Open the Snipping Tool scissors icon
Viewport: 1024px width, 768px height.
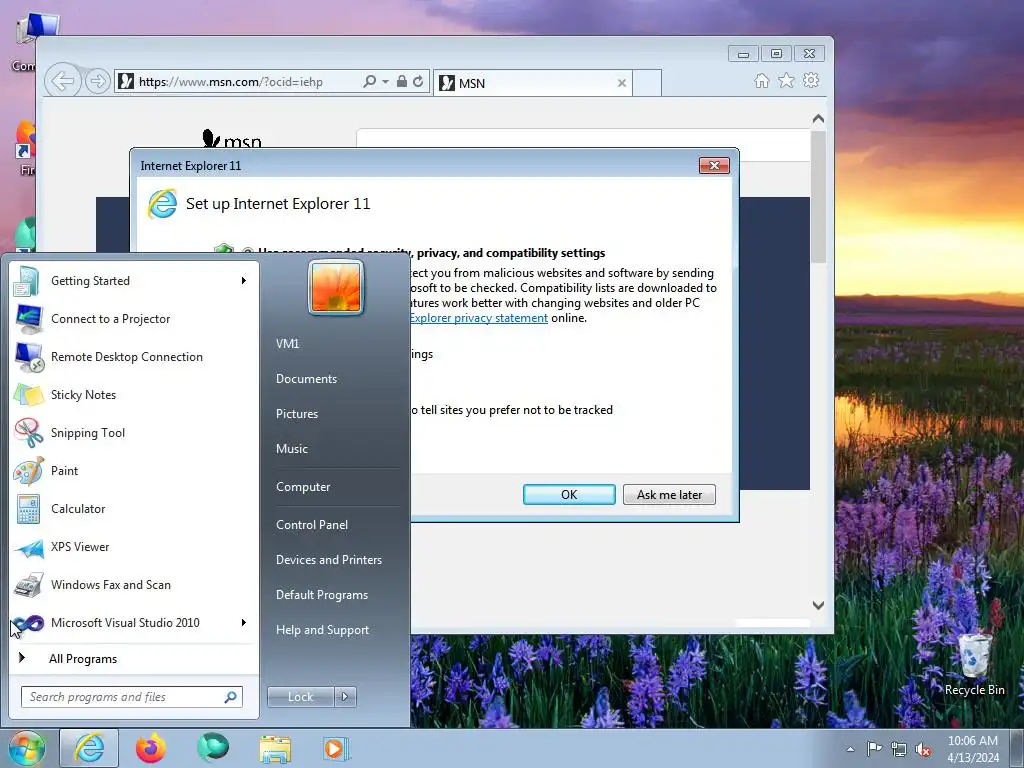(28, 432)
